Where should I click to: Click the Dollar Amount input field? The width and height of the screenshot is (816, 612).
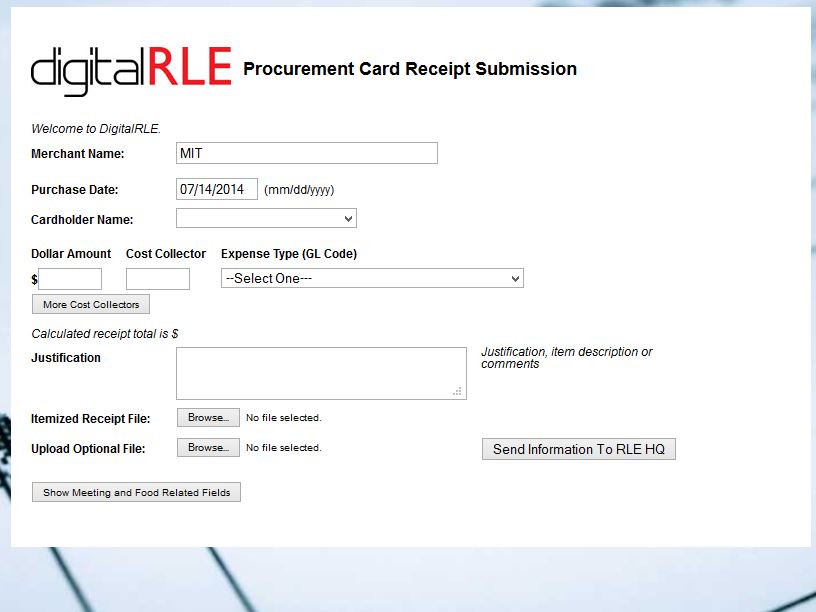[70, 279]
